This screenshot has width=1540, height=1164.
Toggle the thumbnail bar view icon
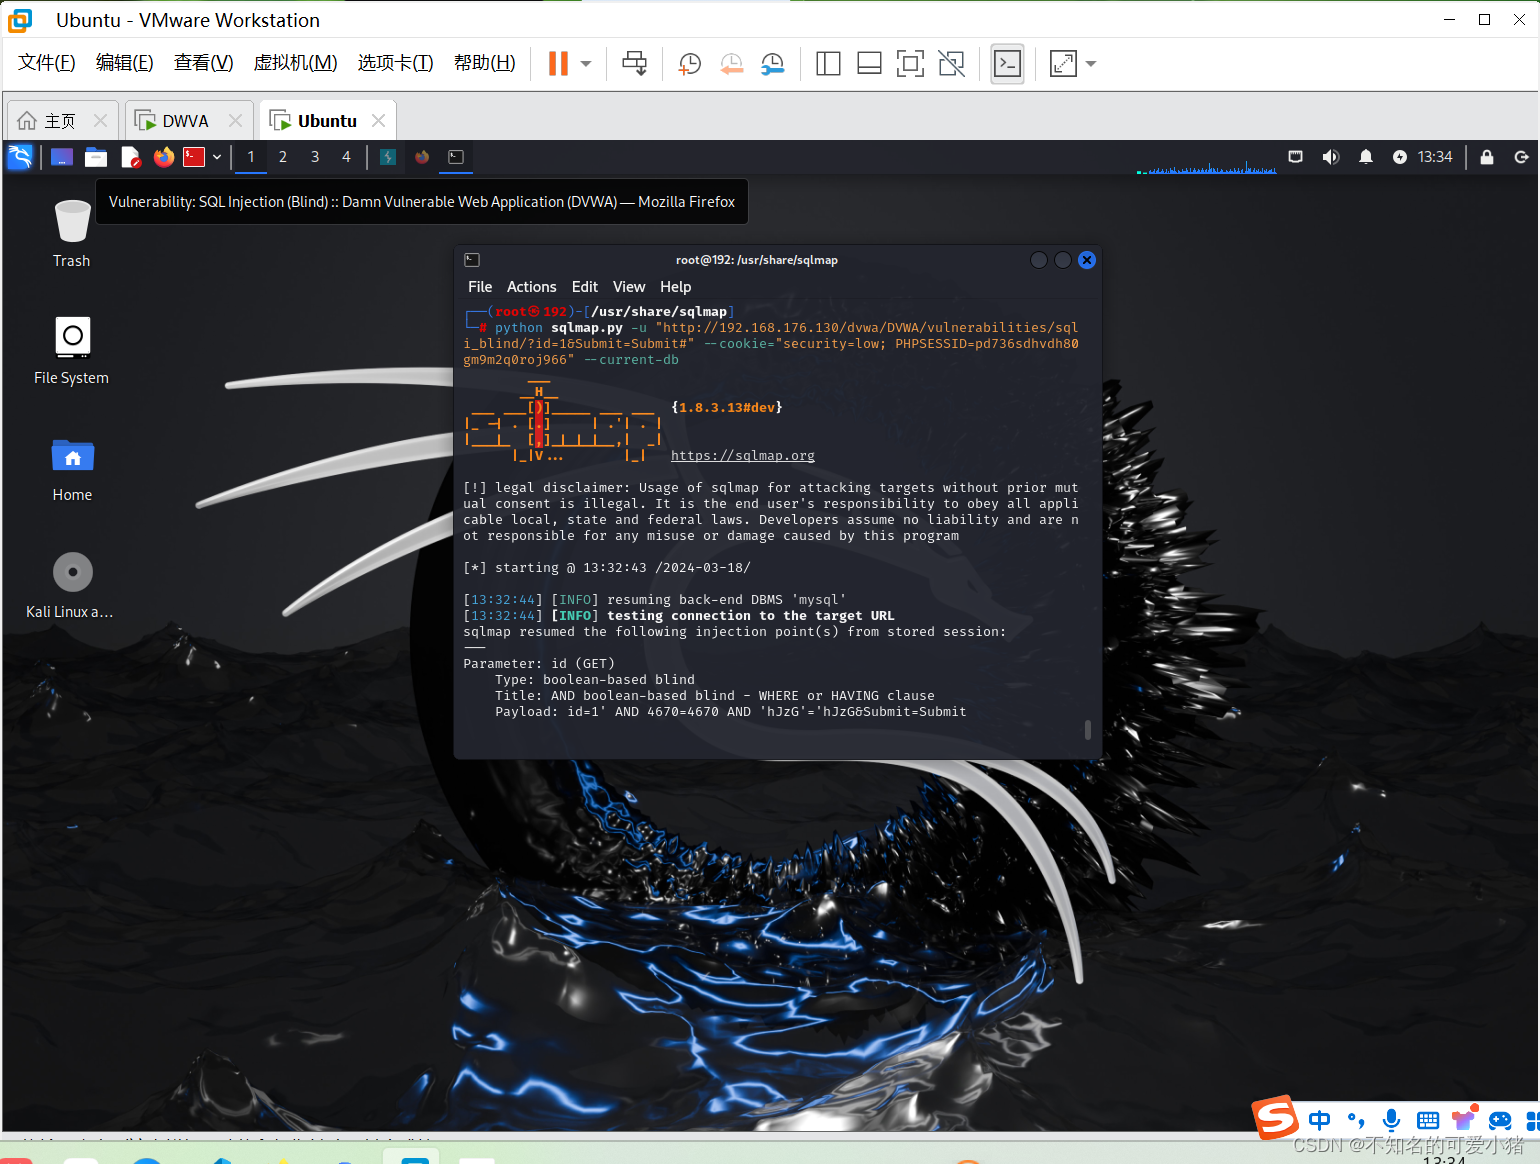(869, 64)
